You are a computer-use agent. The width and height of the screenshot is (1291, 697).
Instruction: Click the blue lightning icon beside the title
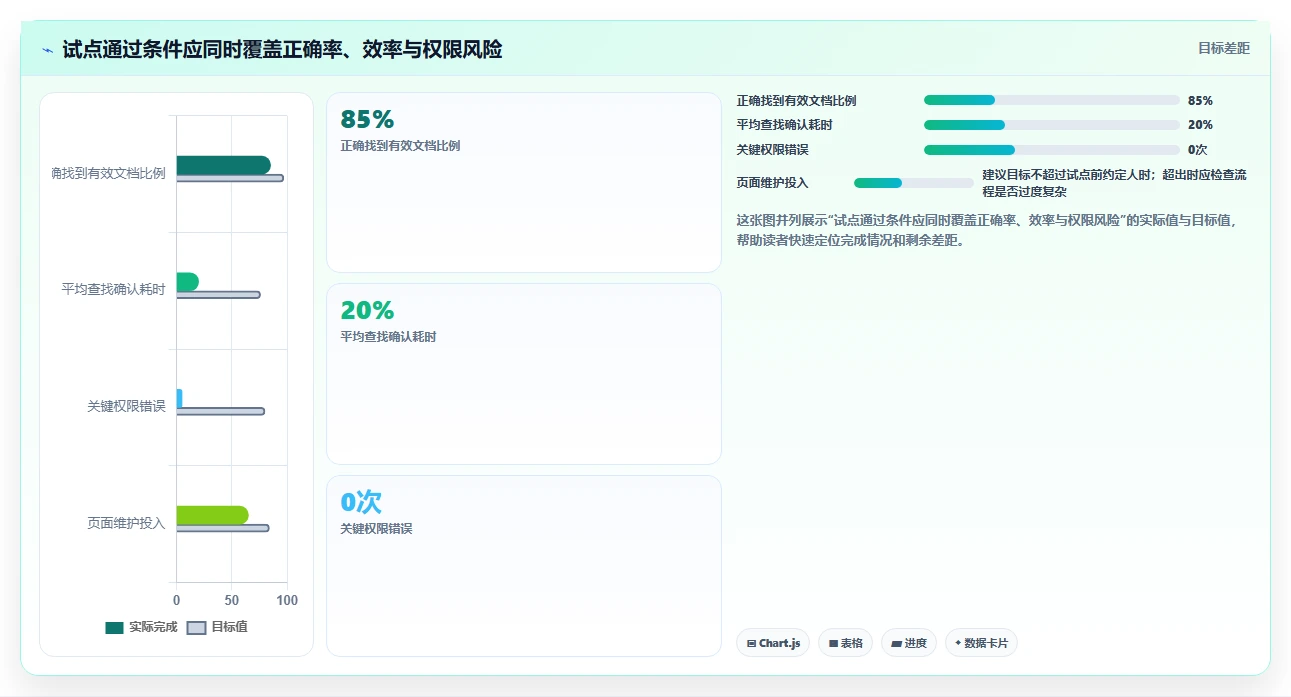click(x=48, y=49)
